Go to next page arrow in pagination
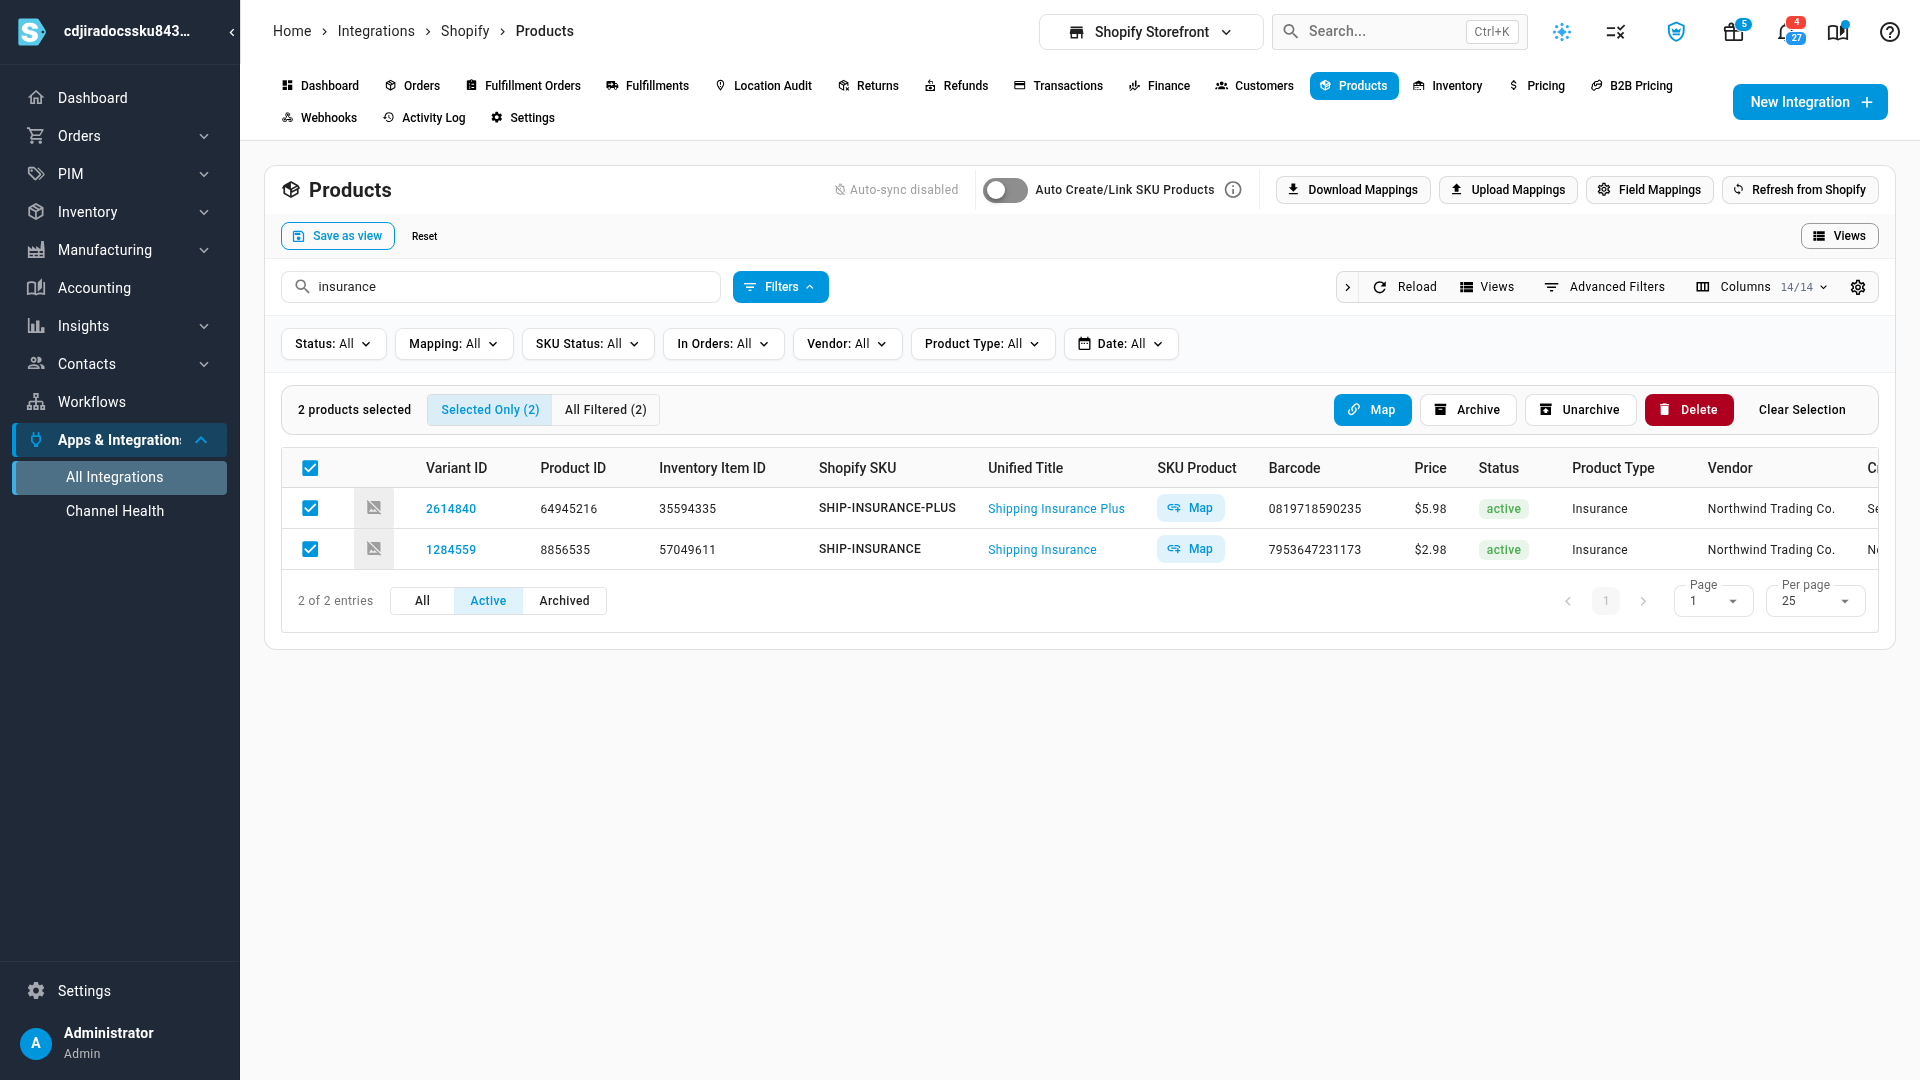1920x1080 pixels. (x=1643, y=601)
